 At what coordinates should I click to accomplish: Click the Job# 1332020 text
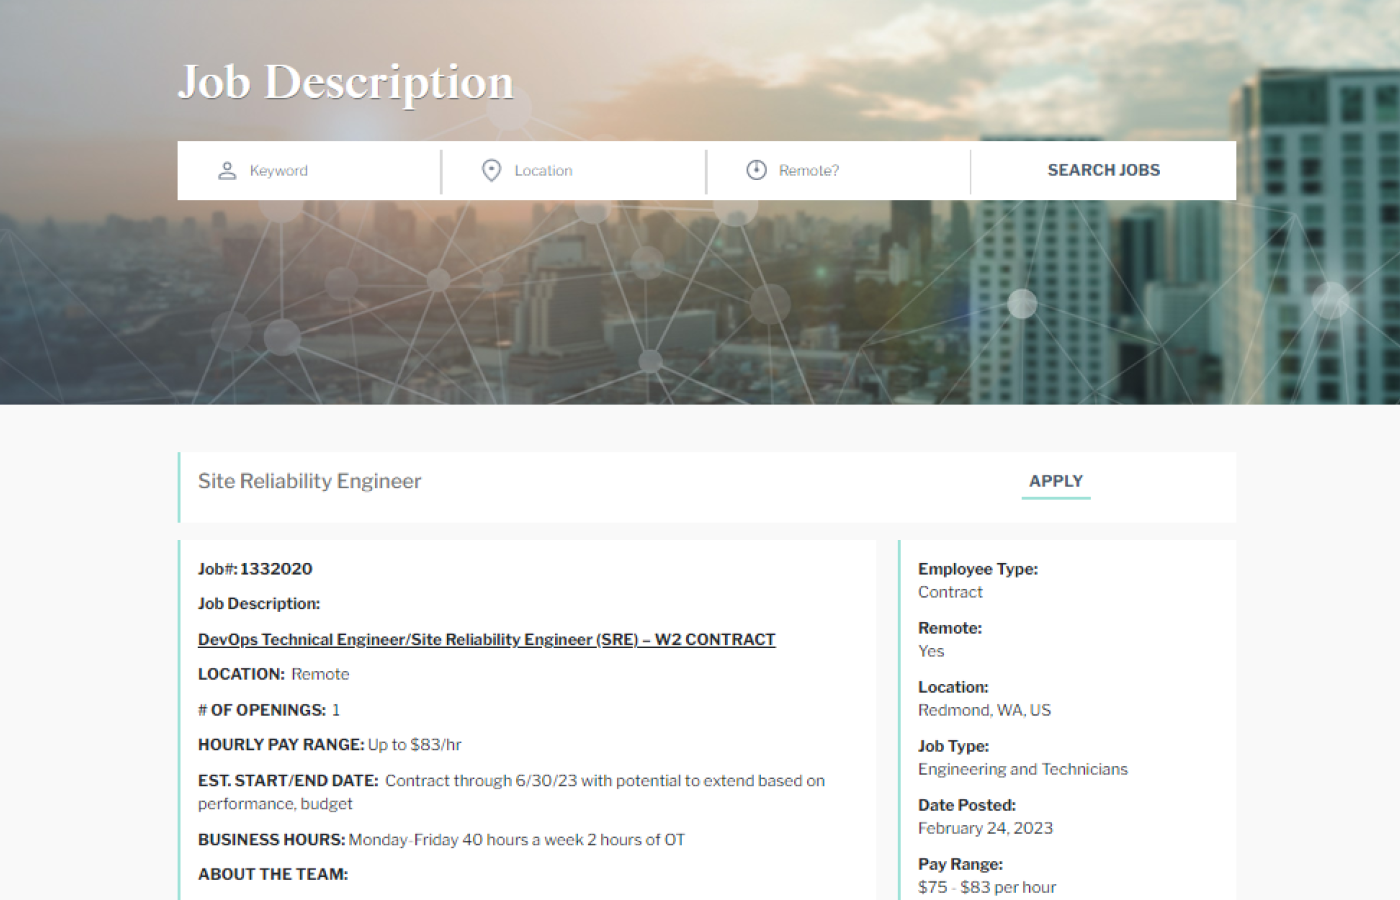tap(254, 568)
